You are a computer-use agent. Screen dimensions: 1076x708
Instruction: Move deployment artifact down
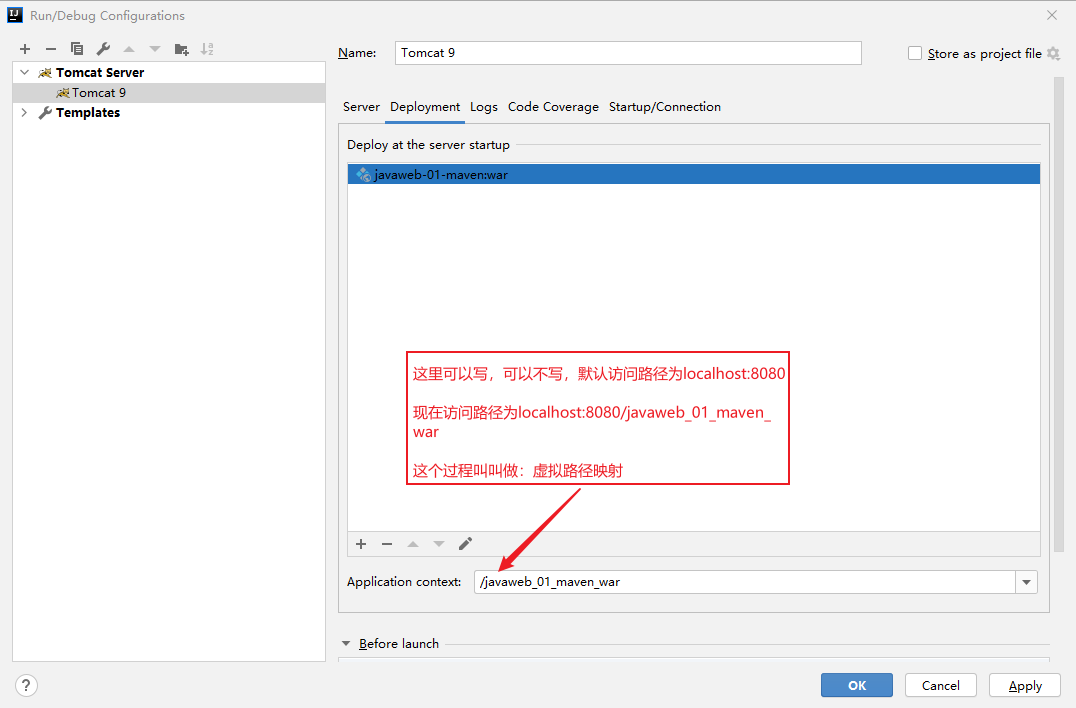(x=439, y=544)
